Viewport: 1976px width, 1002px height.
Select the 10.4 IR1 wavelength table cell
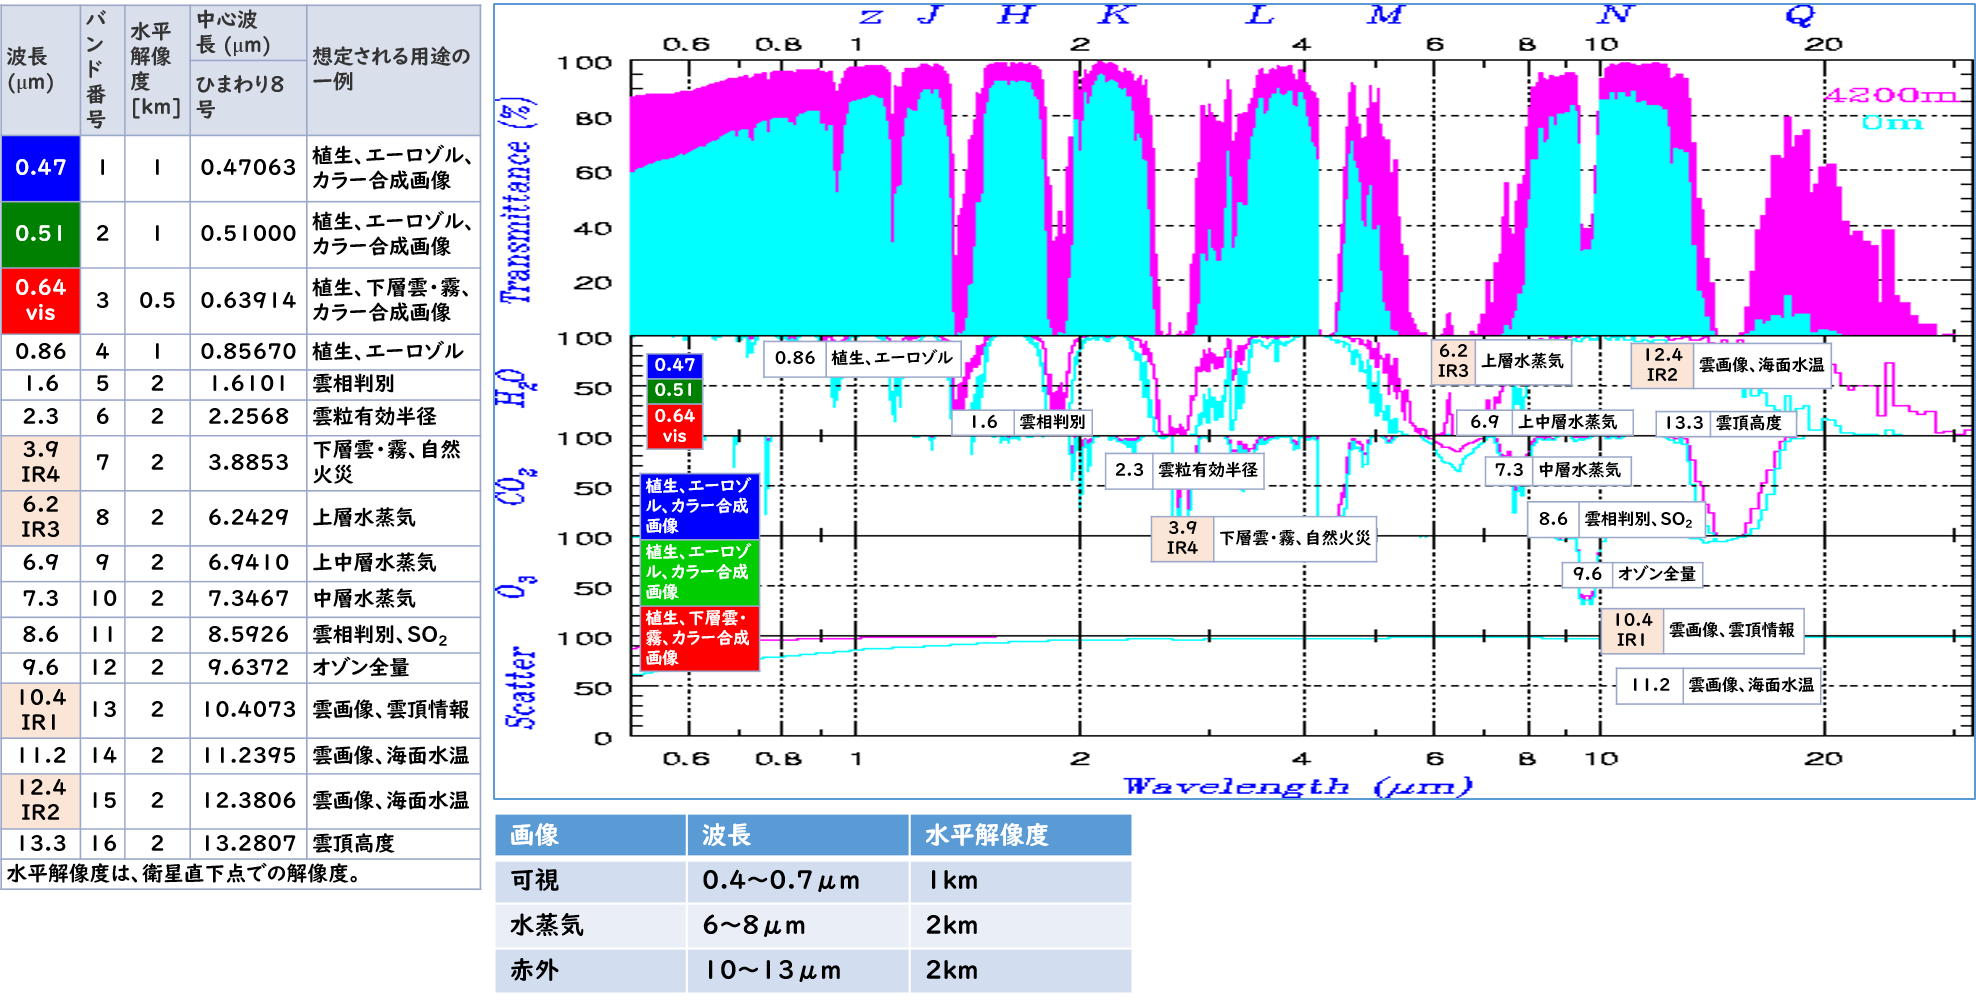click(x=40, y=709)
